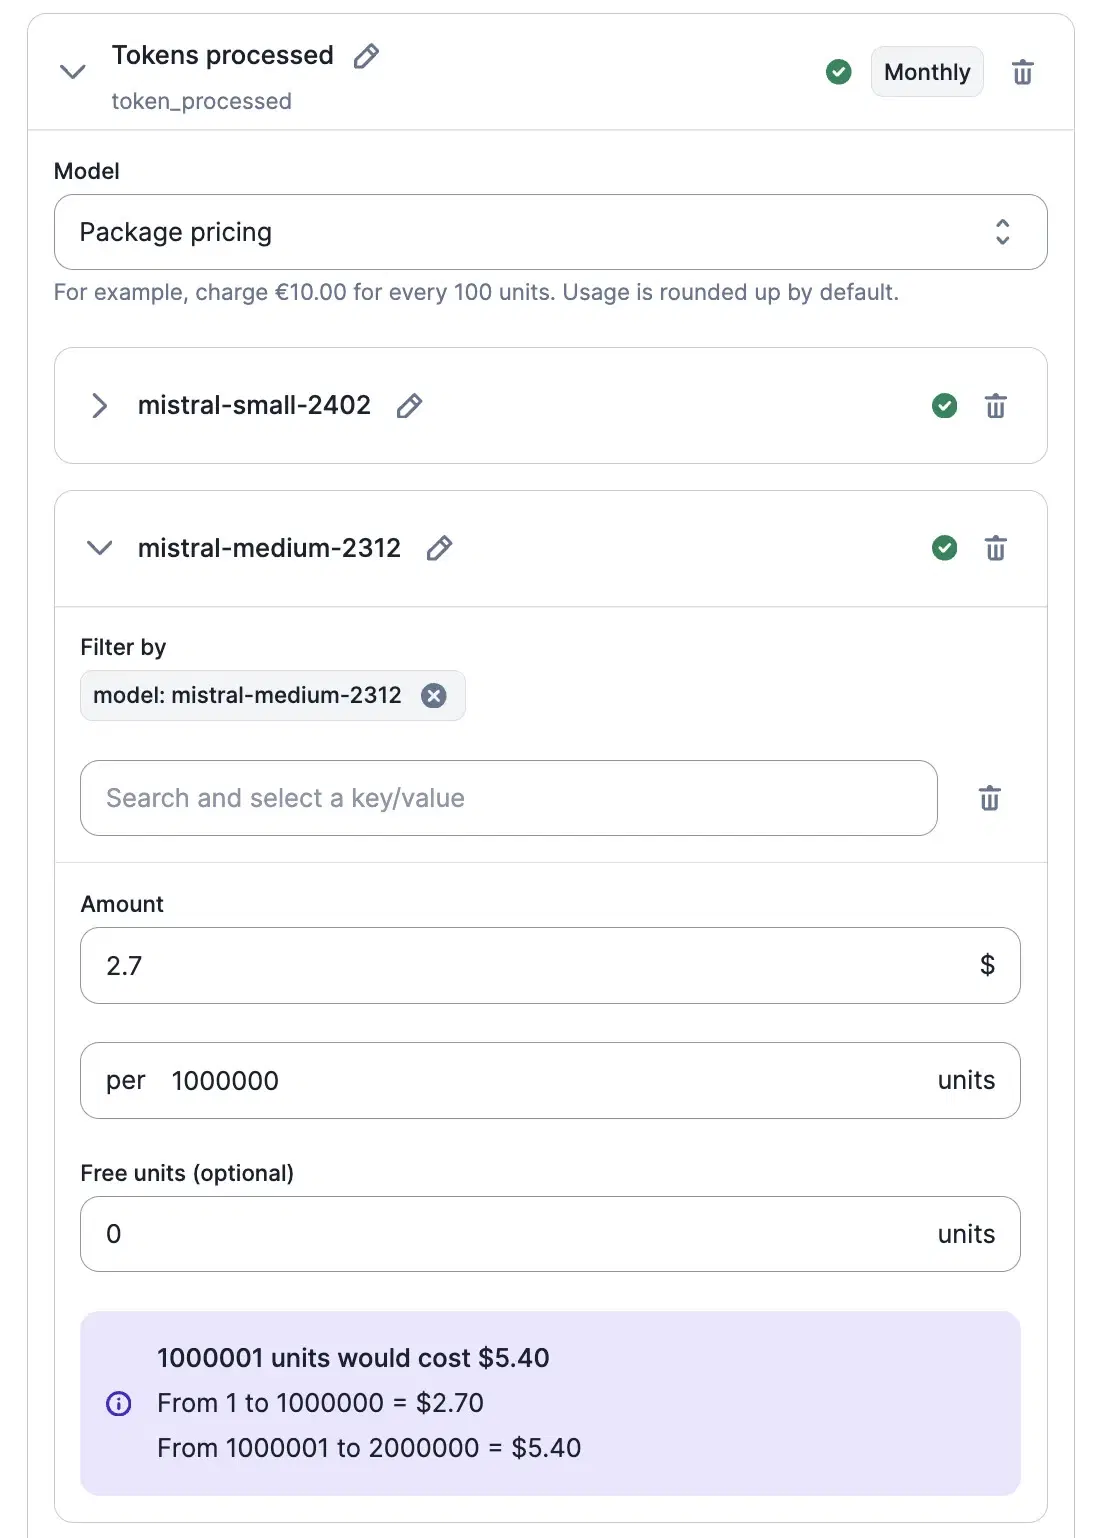Collapse the Tokens processed section
This screenshot has width=1098, height=1538.
pyautogui.click(x=73, y=72)
